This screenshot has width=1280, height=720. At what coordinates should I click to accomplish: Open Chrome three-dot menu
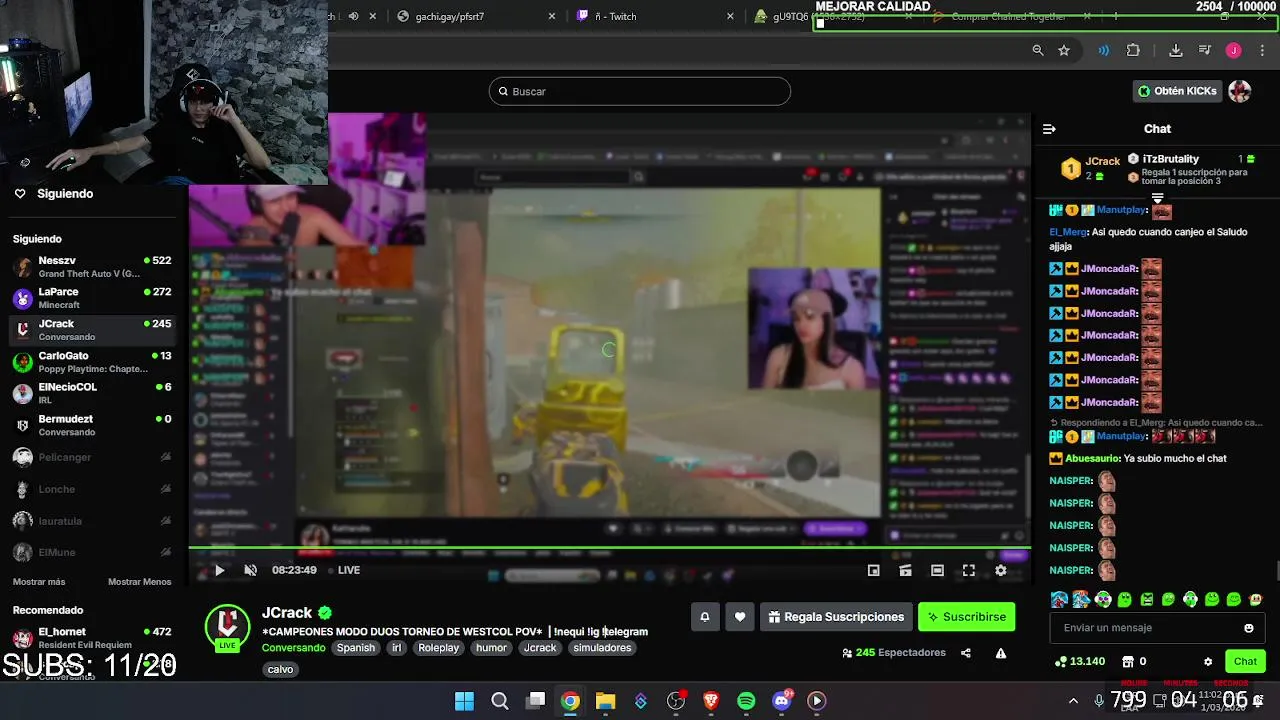click(x=1262, y=50)
